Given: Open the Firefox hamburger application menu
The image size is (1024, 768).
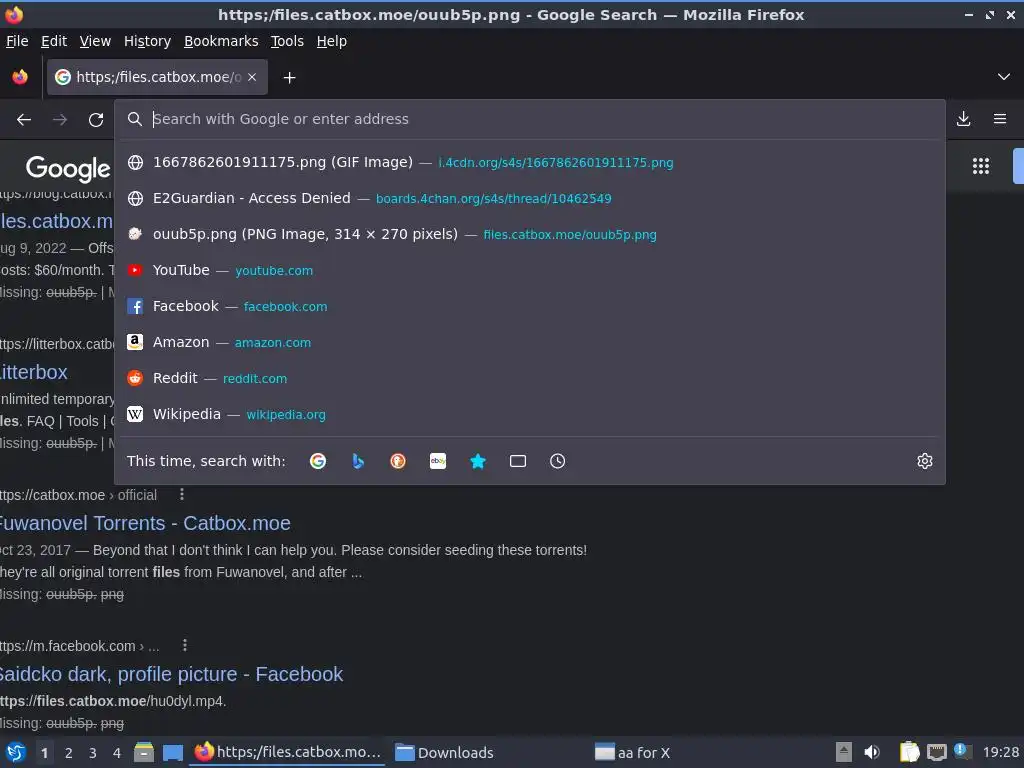Looking at the screenshot, I should (1000, 119).
